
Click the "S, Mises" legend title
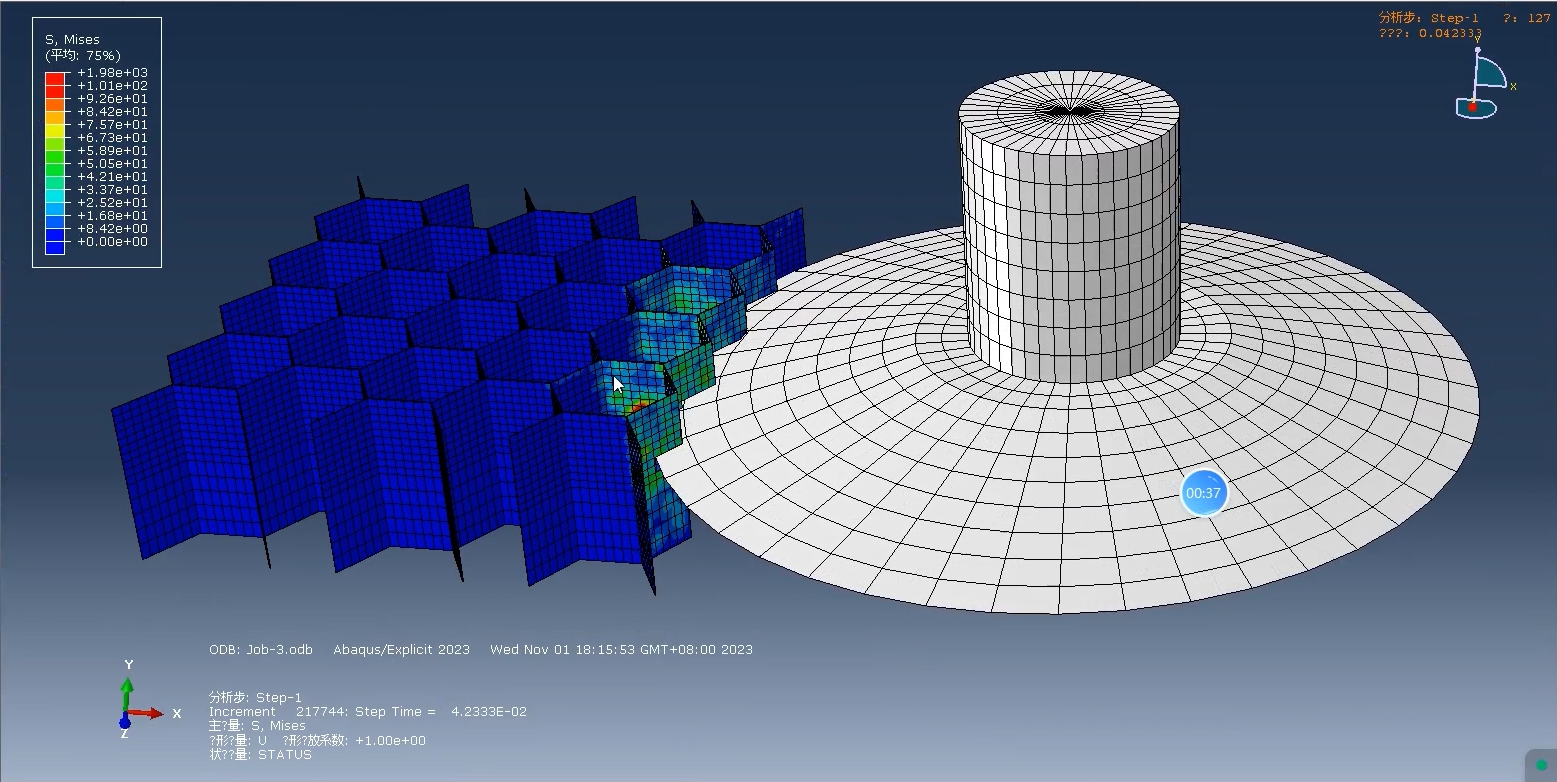click(x=72, y=40)
